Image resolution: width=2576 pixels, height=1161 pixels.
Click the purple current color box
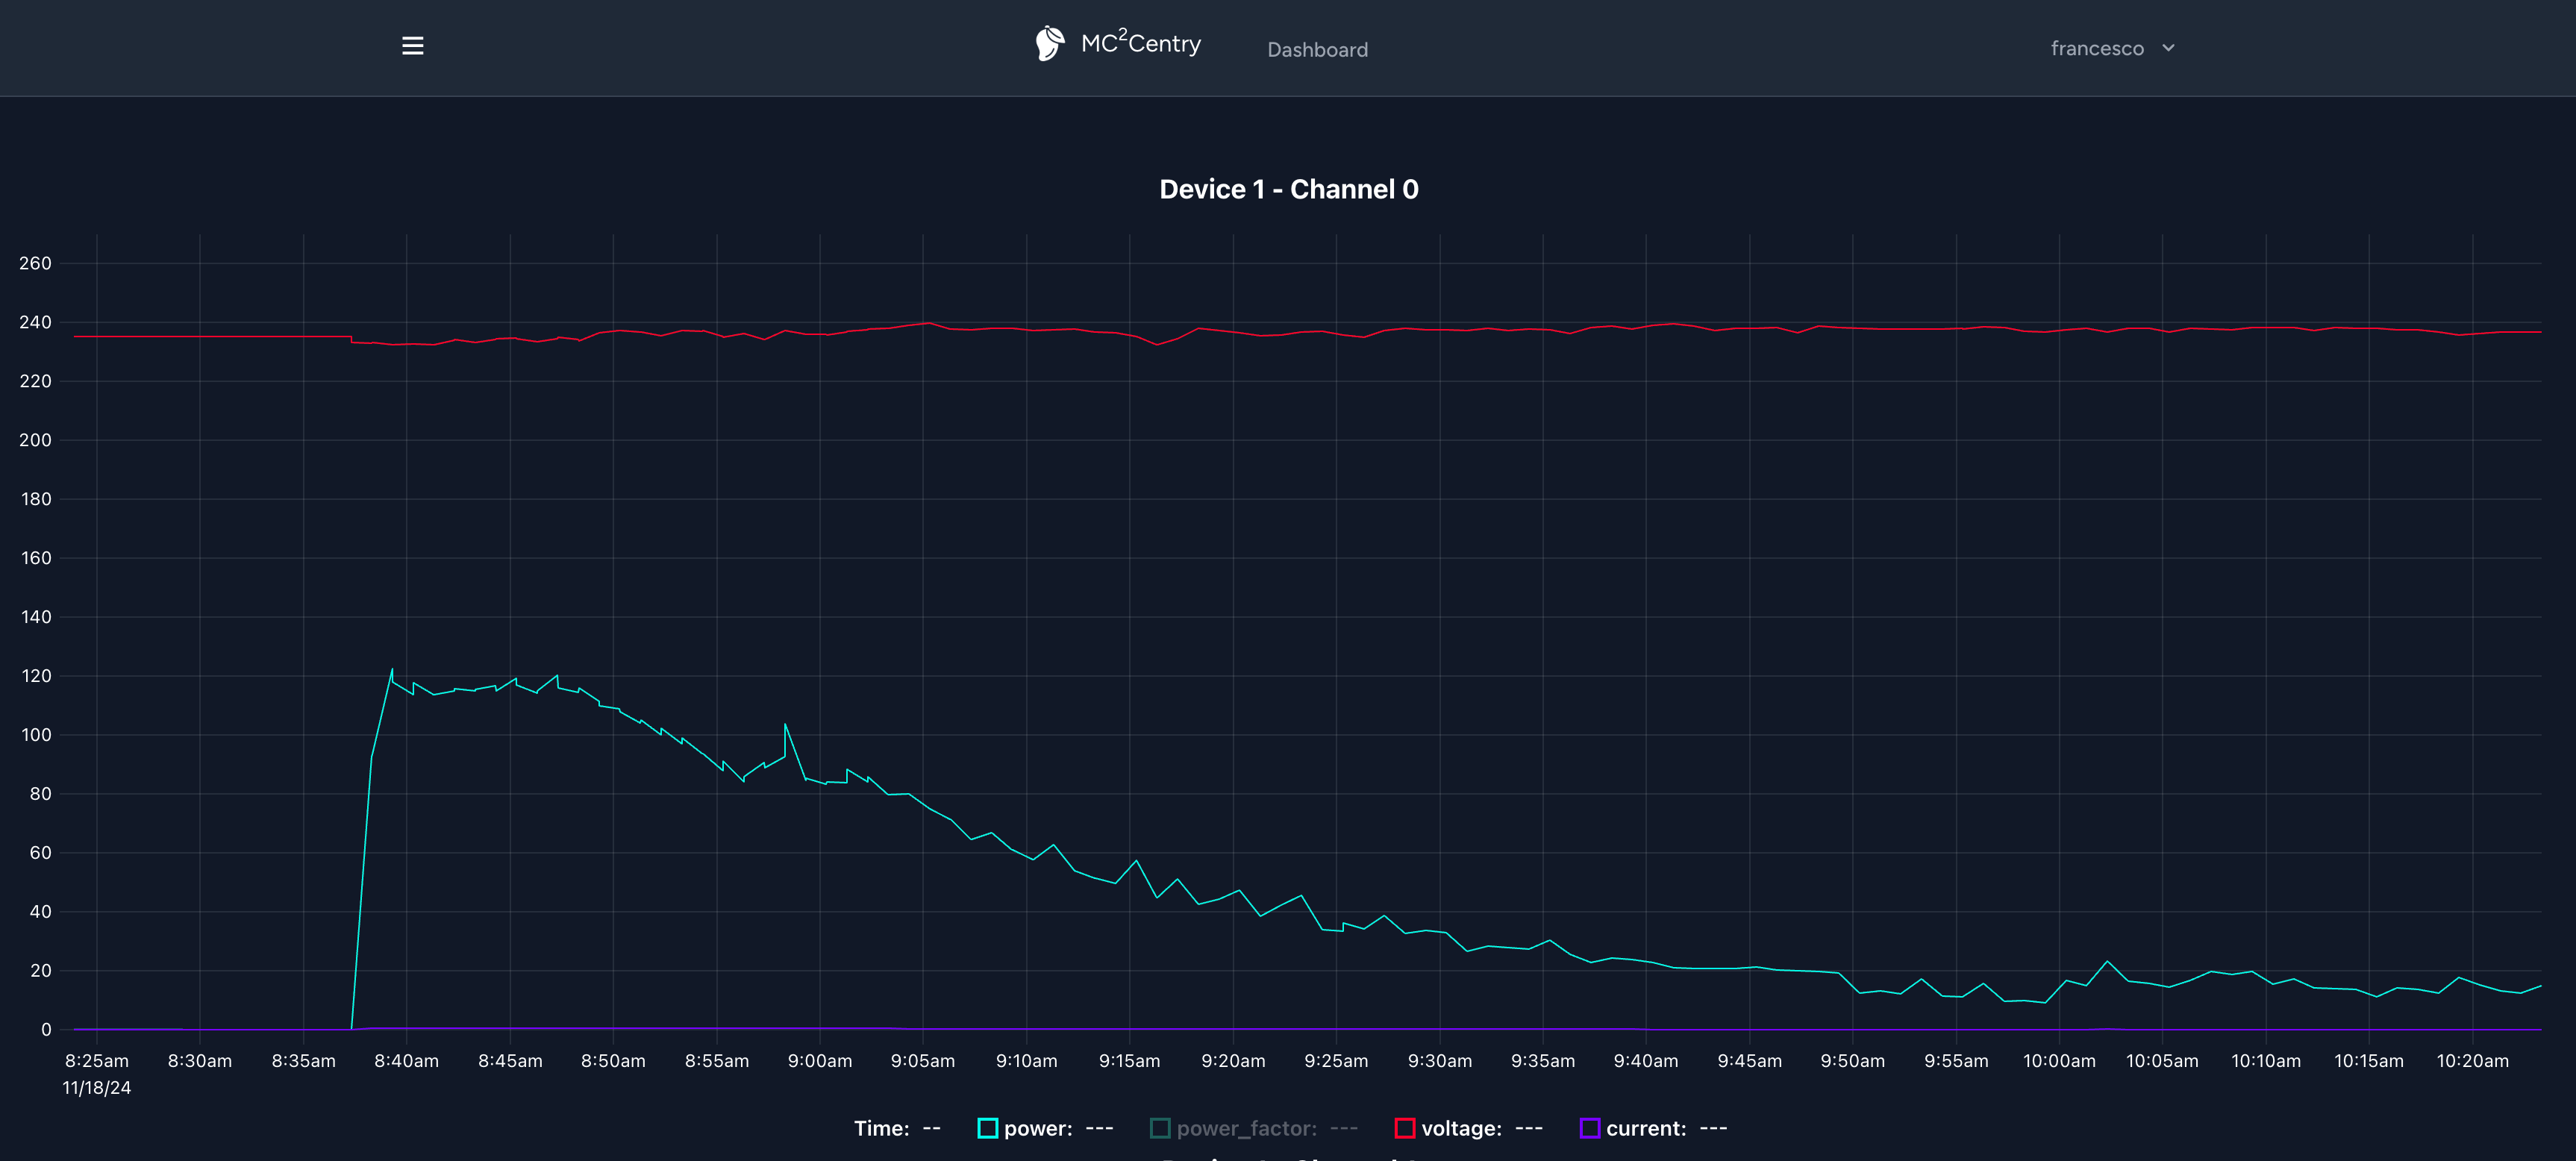(x=1589, y=1128)
